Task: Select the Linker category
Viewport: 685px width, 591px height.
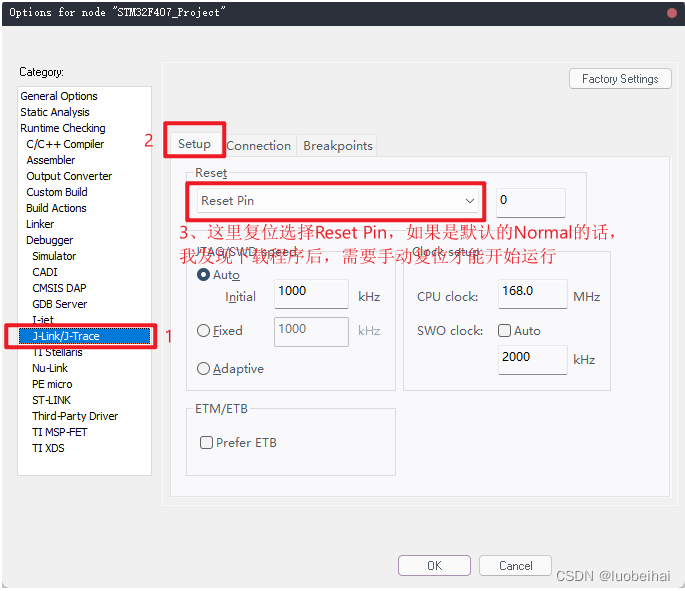Action: click(40, 224)
